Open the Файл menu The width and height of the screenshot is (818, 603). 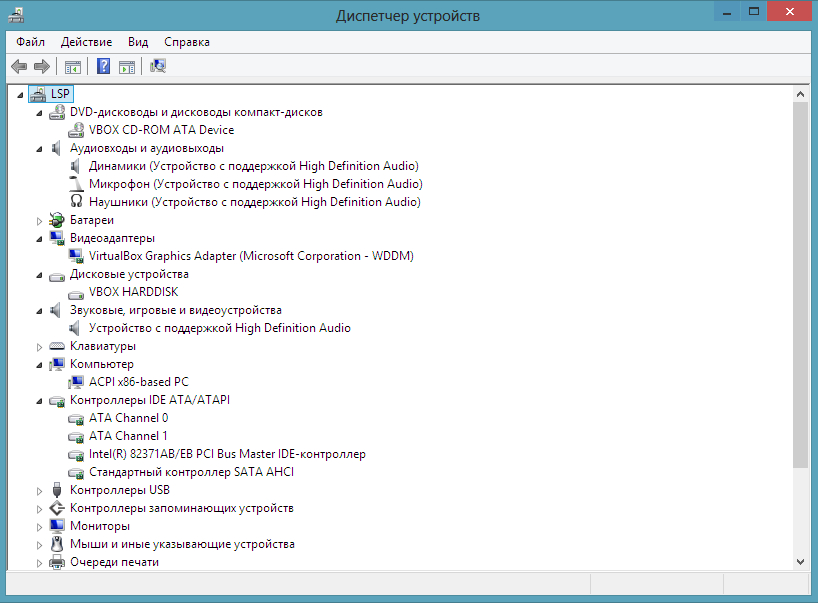[x=30, y=42]
